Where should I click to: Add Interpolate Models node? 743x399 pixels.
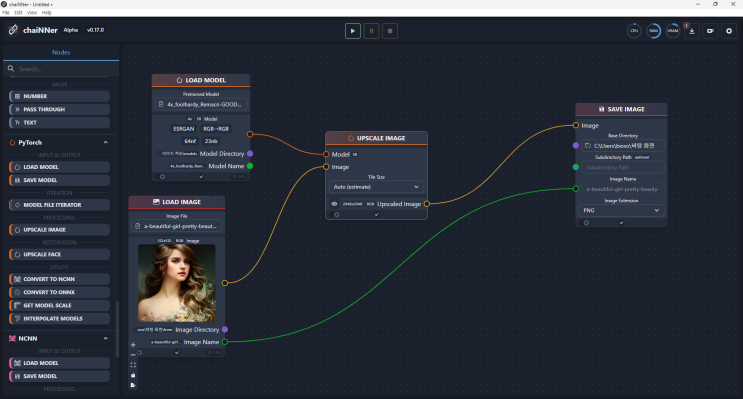click(59, 319)
